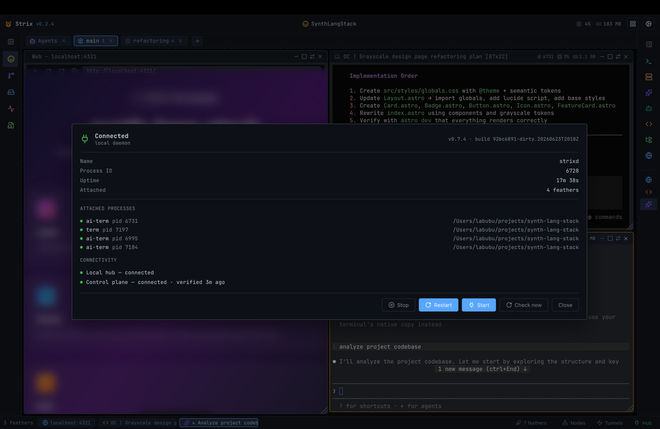This screenshot has height=429, width=660.
Task: Click 7 feathers in status bar right
Action: tap(531, 423)
